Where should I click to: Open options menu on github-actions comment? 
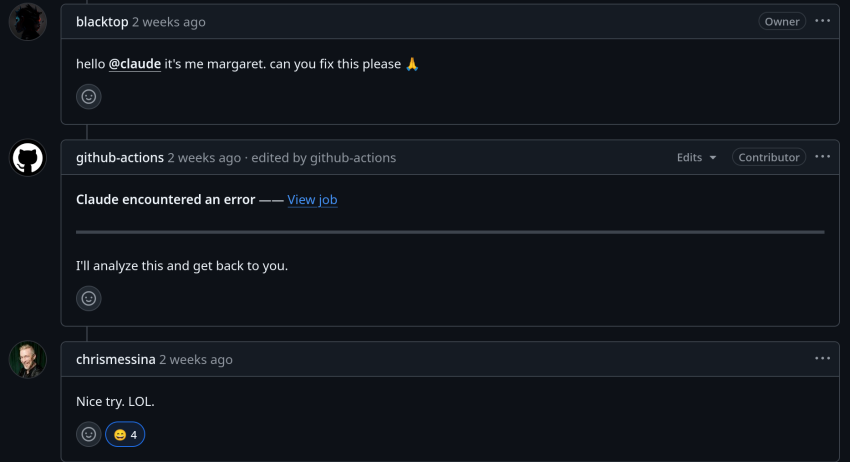tap(822, 157)
